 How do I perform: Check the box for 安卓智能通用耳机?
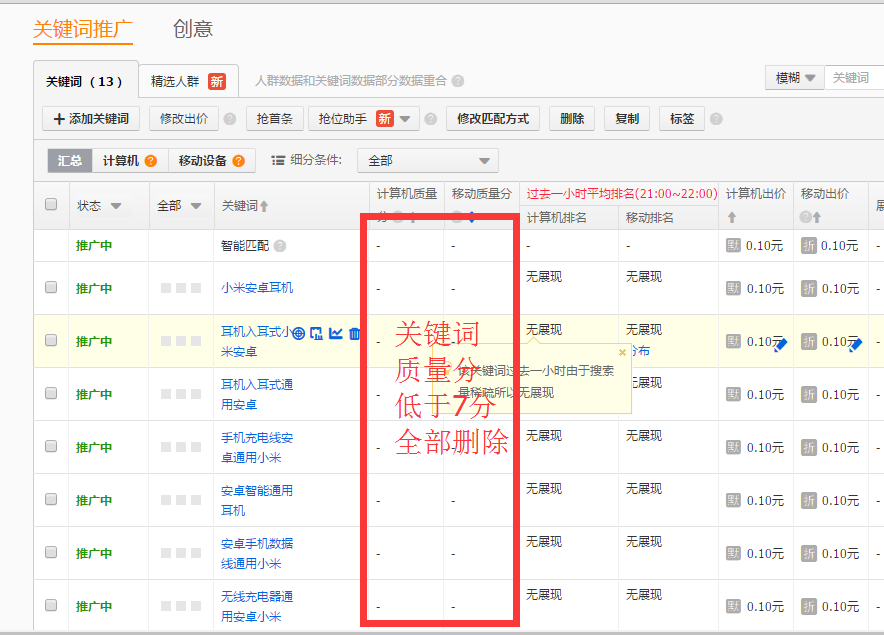pyautogui.click(x=51, y=499)
